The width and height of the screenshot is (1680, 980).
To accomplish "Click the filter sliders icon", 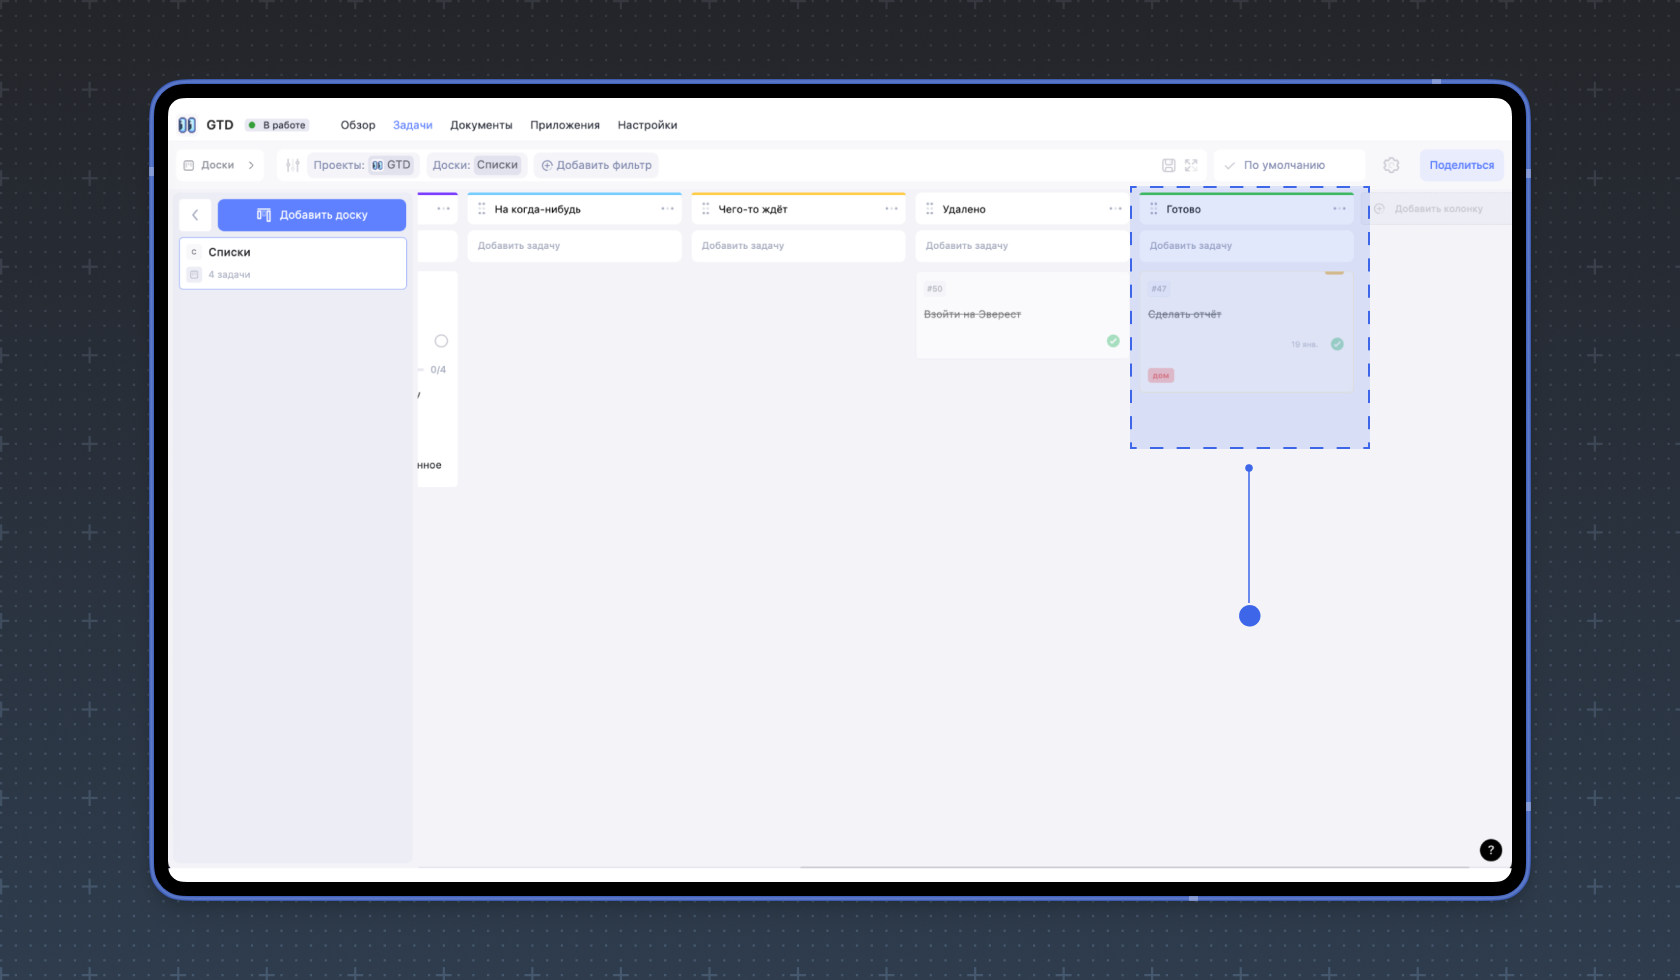I will [x=292, y=165].
